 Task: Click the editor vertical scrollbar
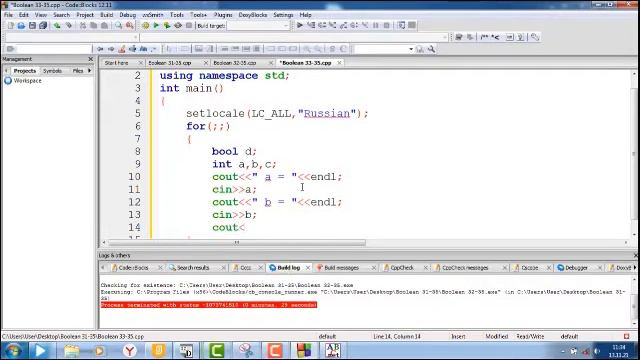click(x=633, y=154)
